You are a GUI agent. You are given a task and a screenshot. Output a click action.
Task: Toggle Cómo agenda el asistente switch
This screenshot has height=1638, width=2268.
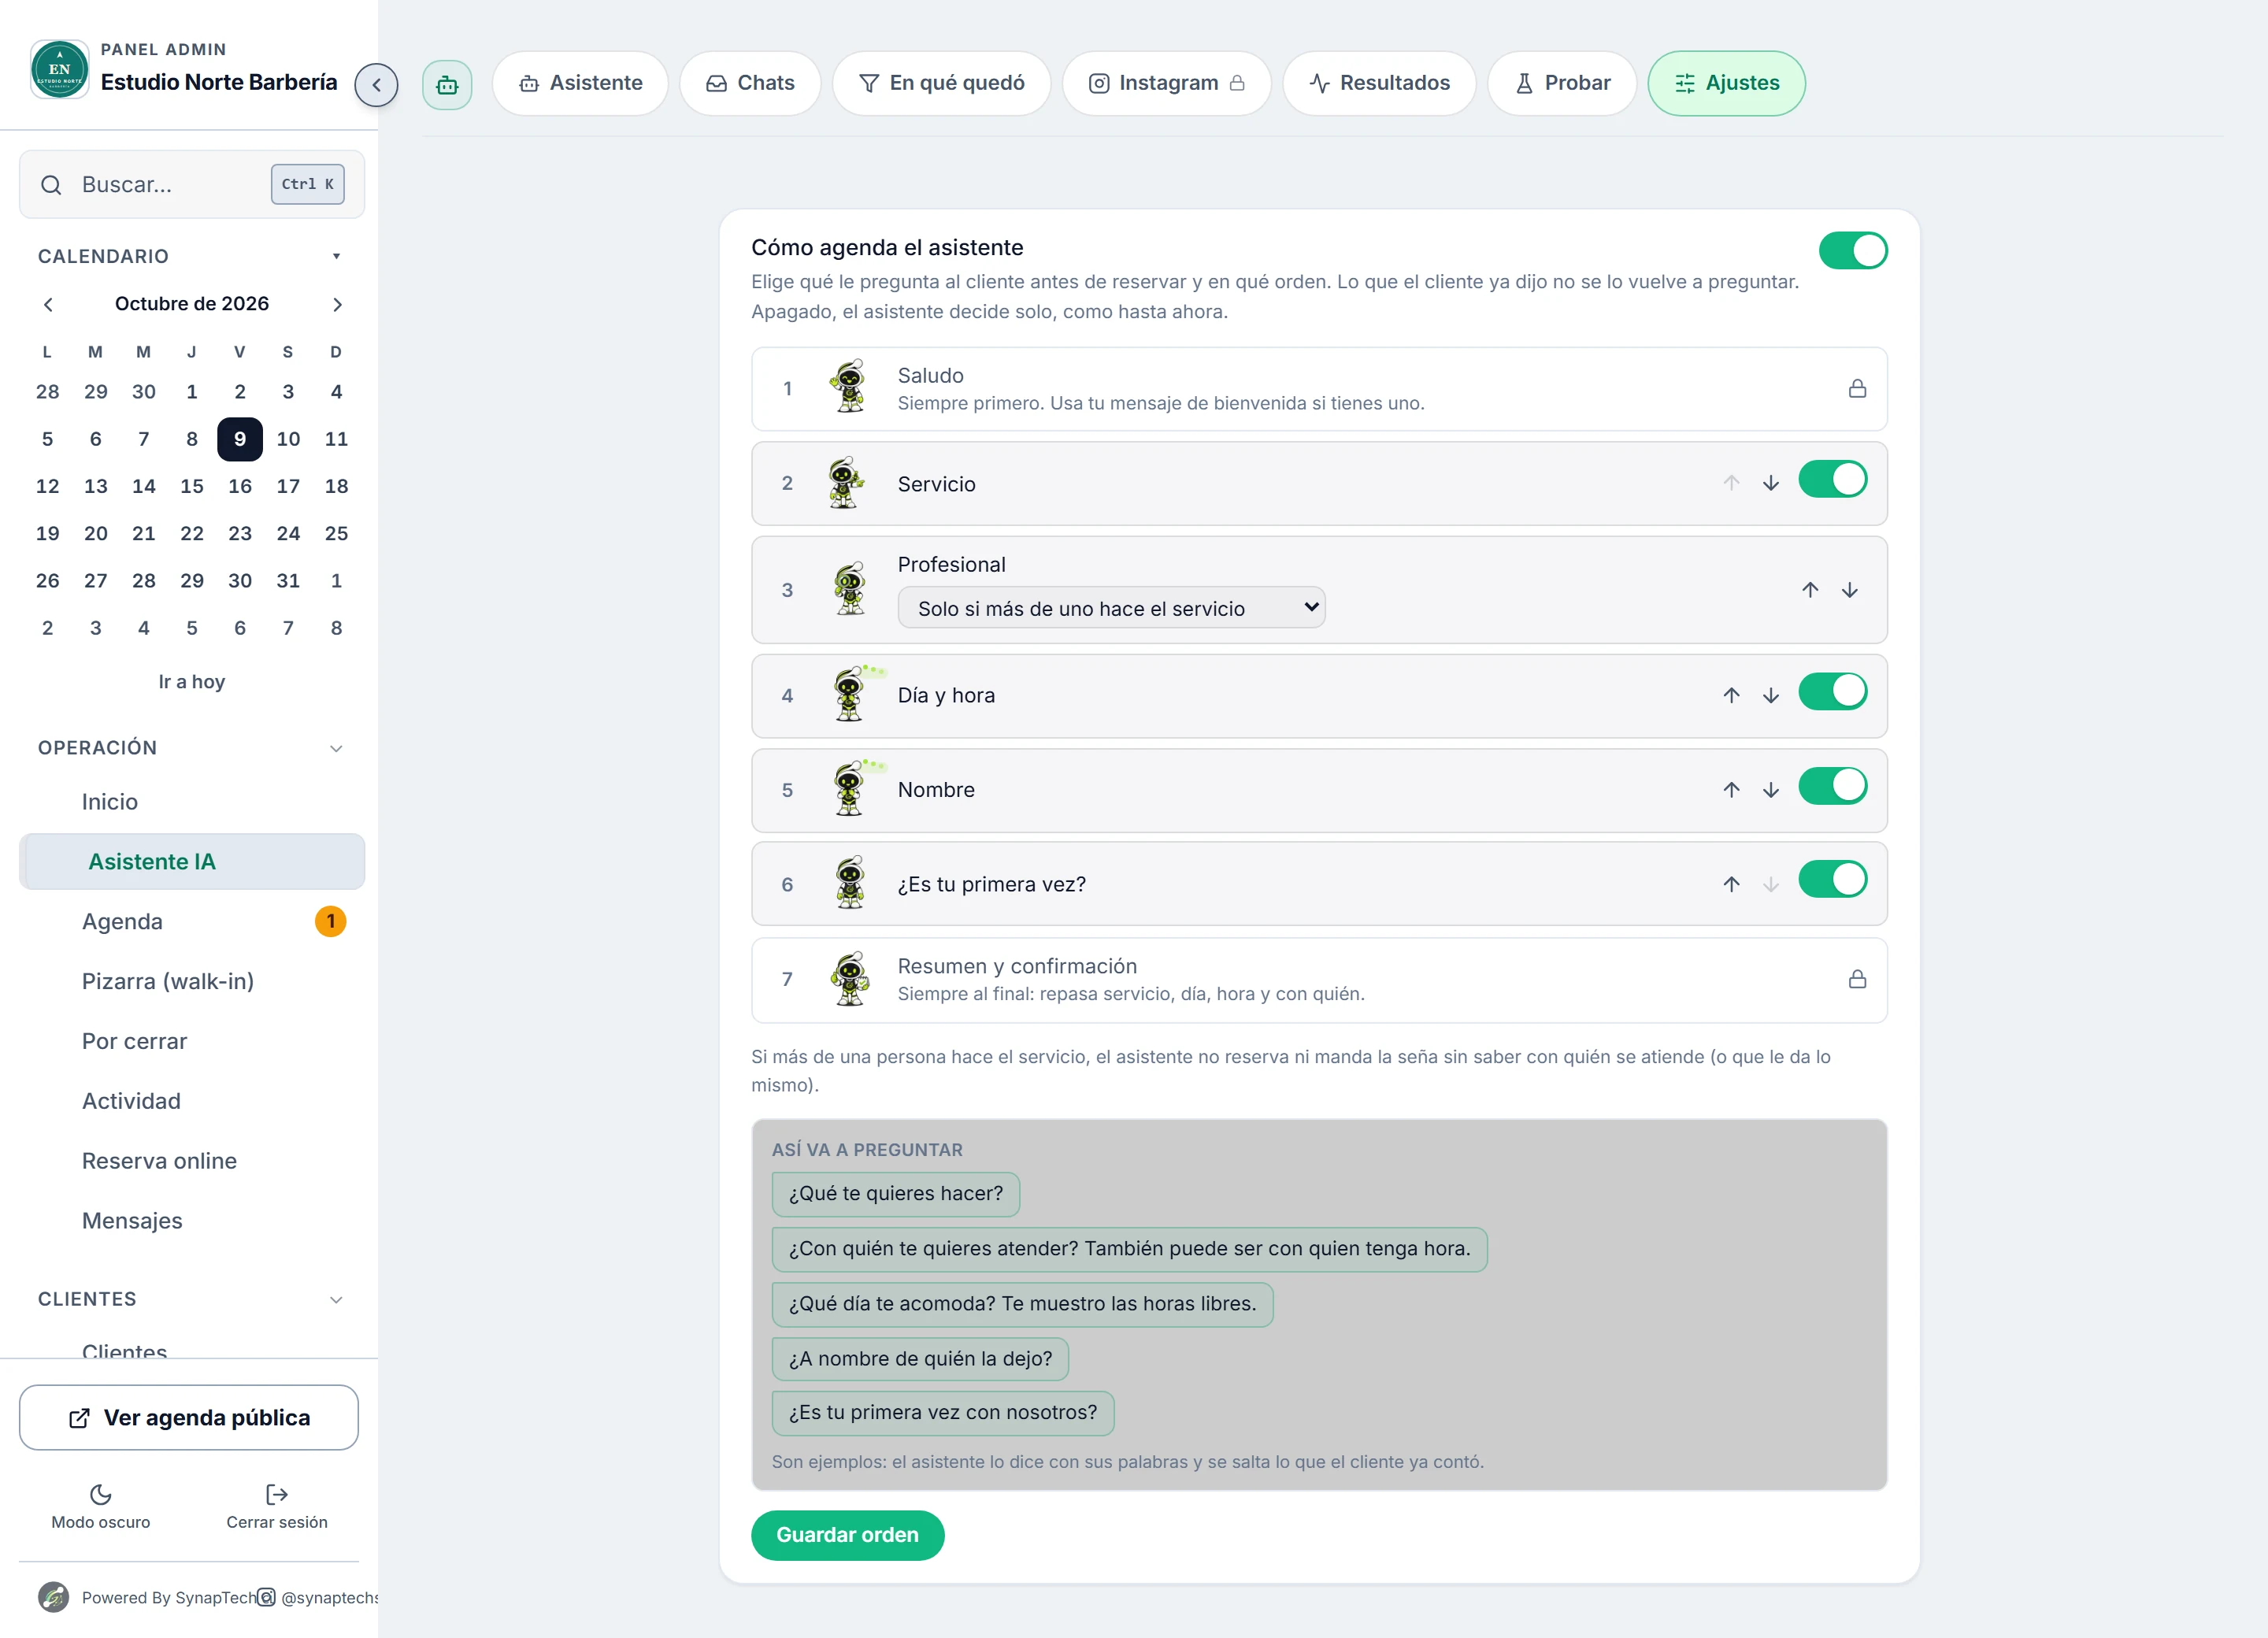[x=1853, y=251]
